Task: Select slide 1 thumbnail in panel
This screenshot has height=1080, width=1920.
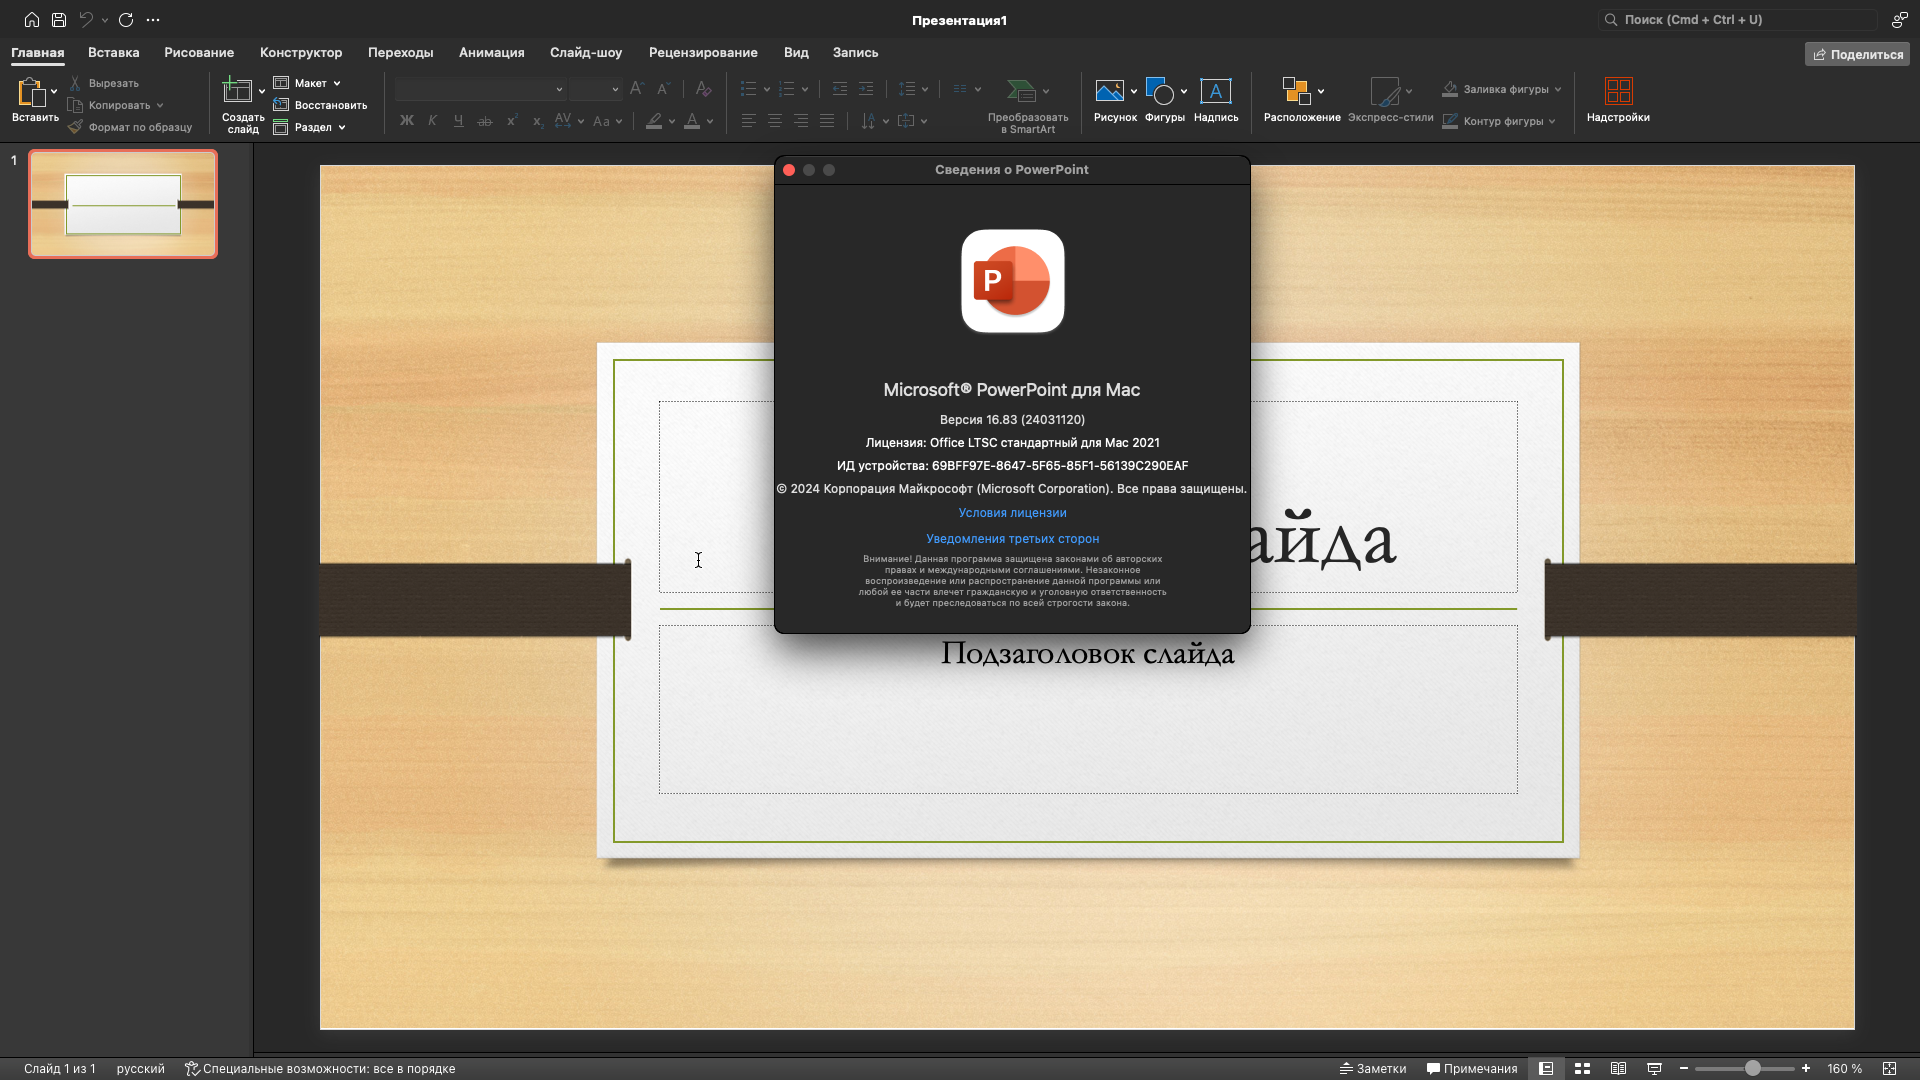Action: click(123, 204)
